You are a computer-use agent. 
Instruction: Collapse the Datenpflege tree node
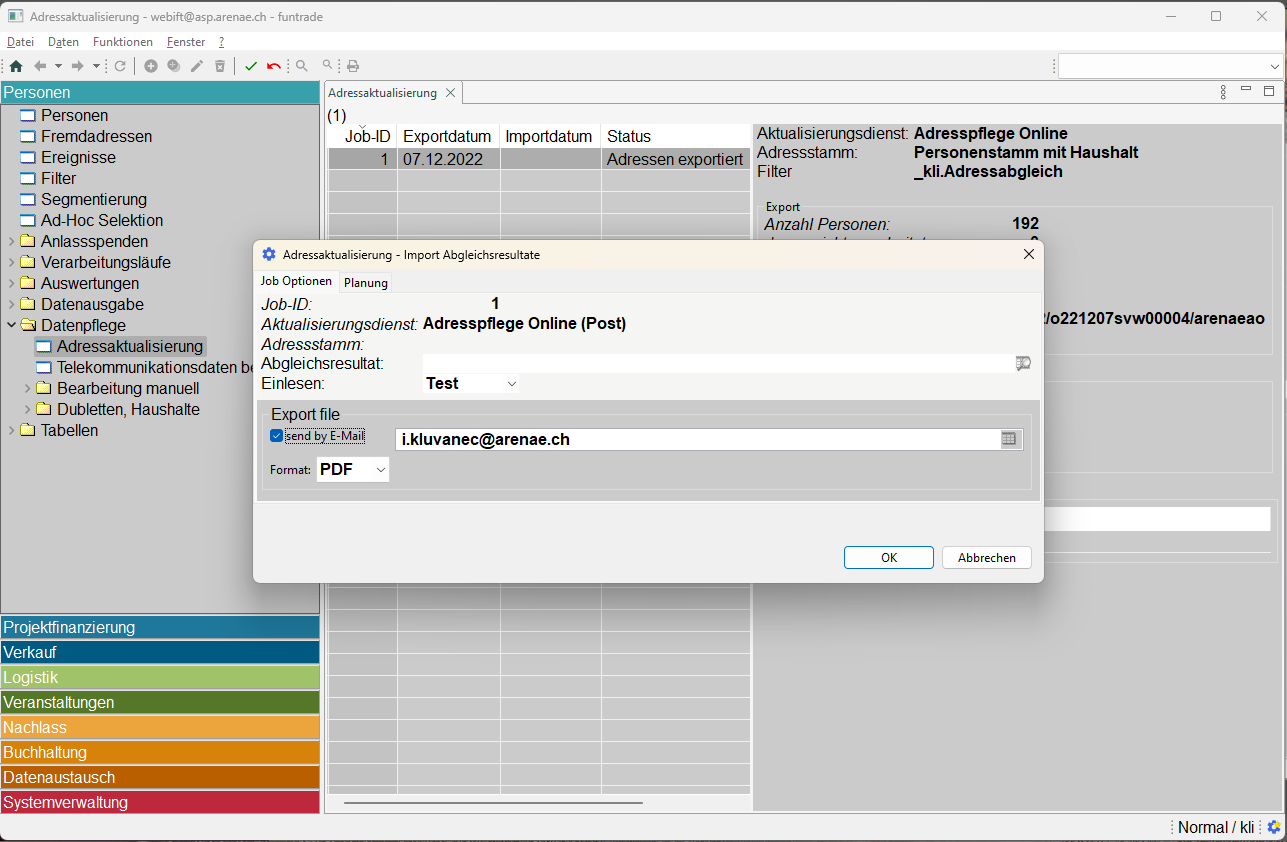click(x=12, y=326)
